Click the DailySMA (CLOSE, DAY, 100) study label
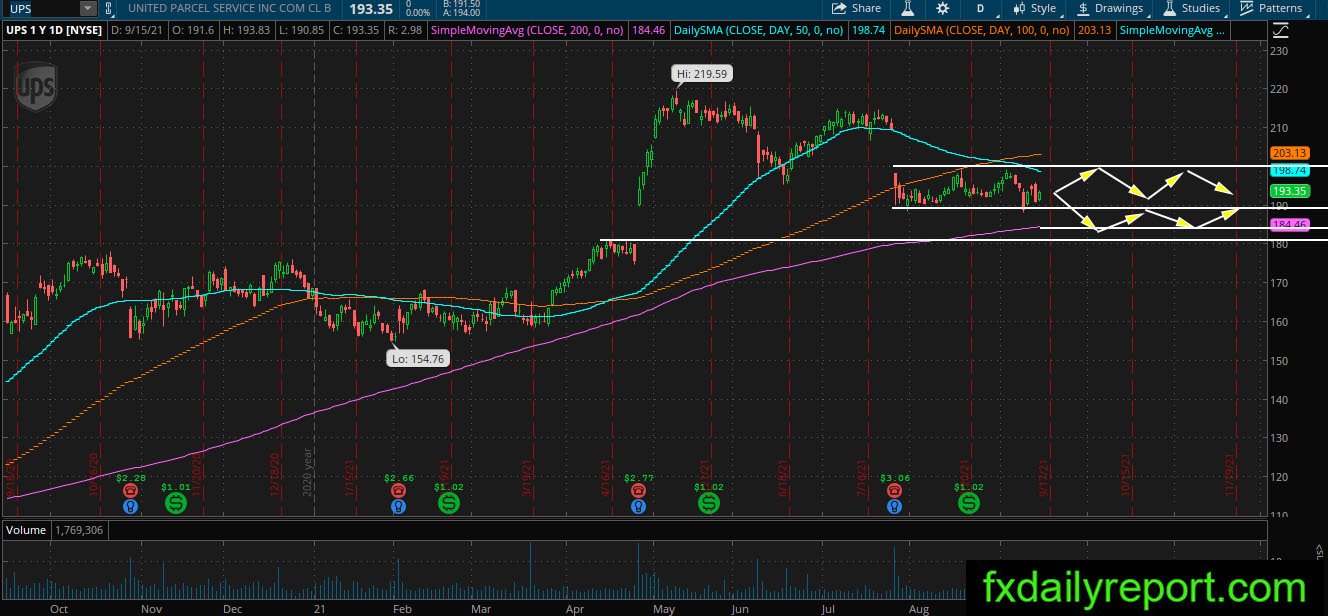This screenshot has height=616, width=1328. [x=983, y=31]
